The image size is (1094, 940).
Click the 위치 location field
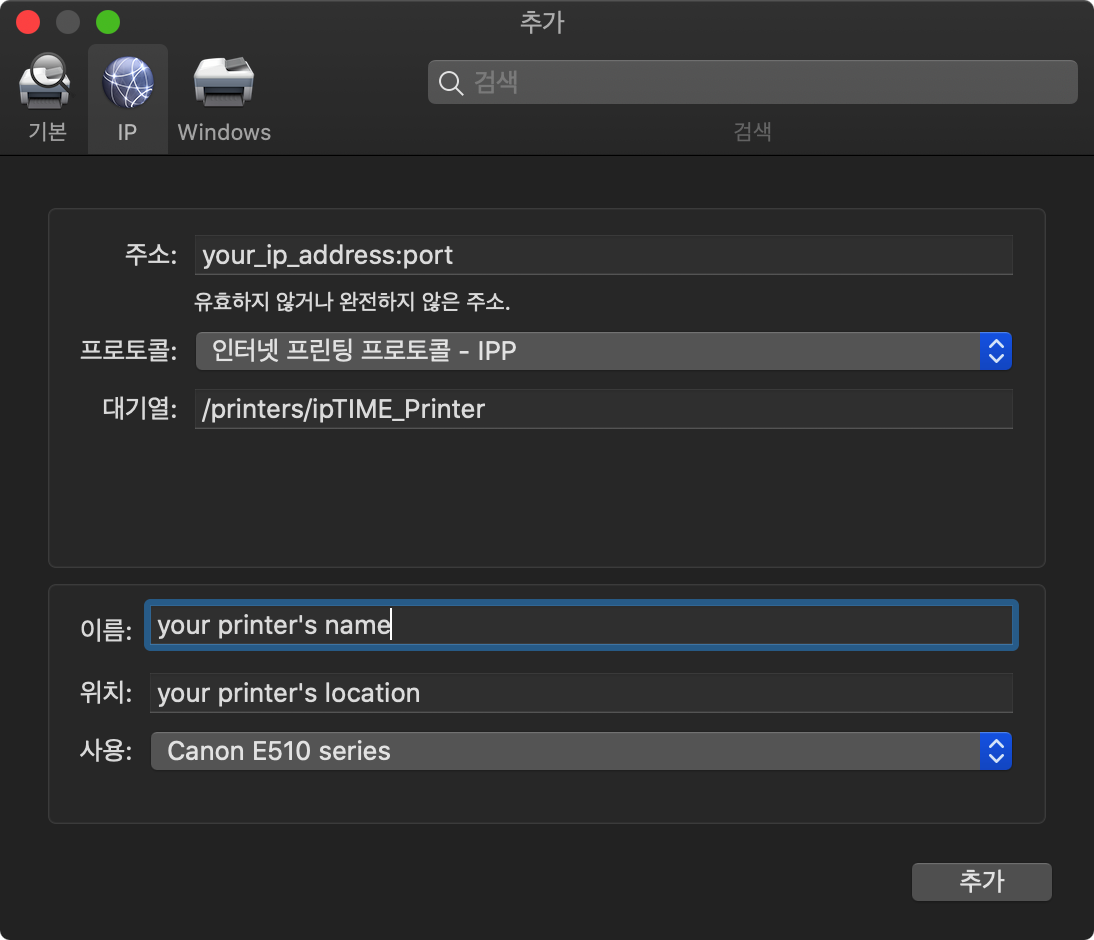[580, 692]
